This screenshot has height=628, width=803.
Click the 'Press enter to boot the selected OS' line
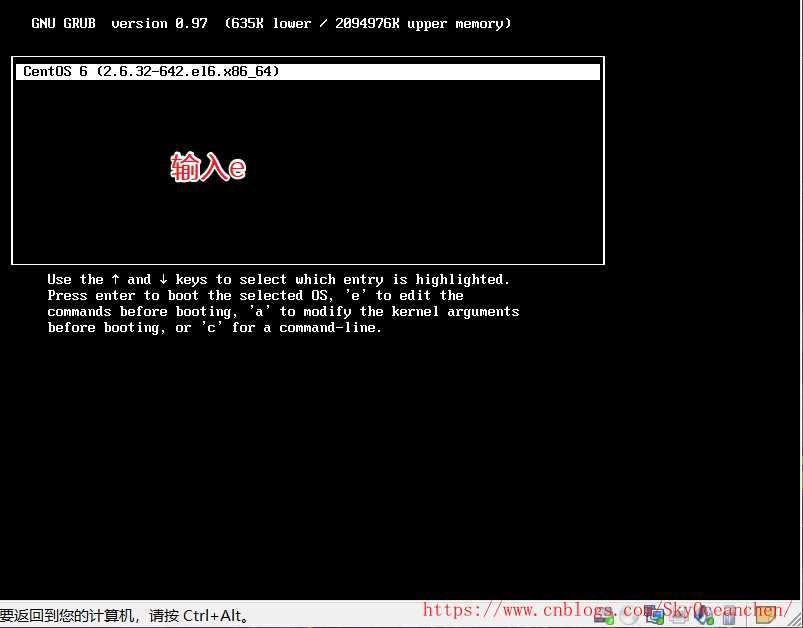[x=256, y=296]
